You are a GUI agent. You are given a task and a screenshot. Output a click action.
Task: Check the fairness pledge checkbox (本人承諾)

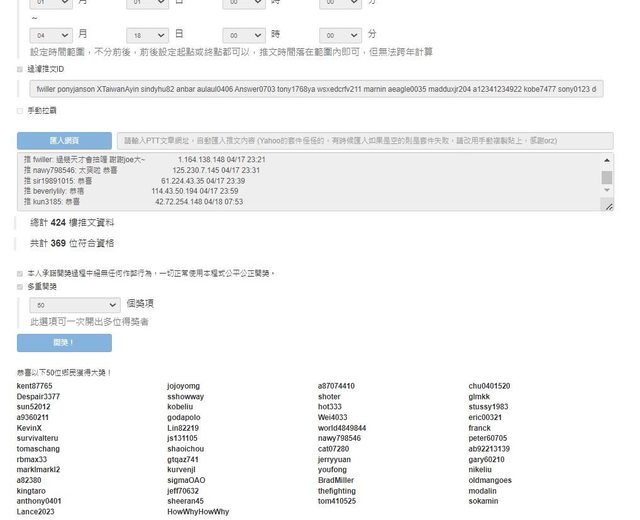click(x=20, y=272)
